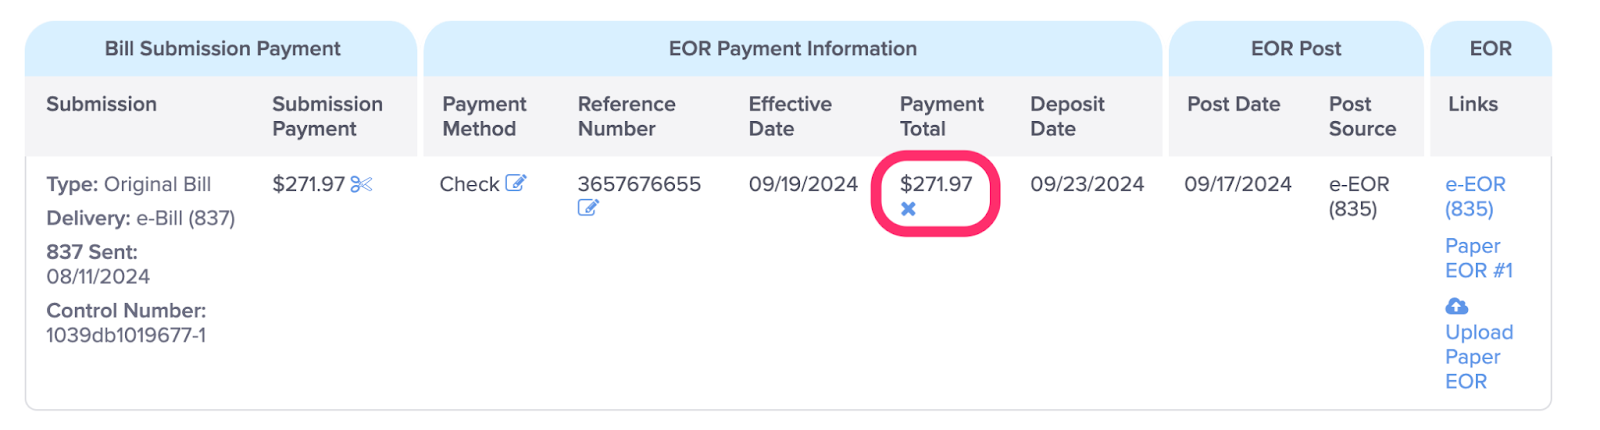This screenshot has height=430, width=1600.
Task: Click the edit icon under reference number
Action: [588, 208]
